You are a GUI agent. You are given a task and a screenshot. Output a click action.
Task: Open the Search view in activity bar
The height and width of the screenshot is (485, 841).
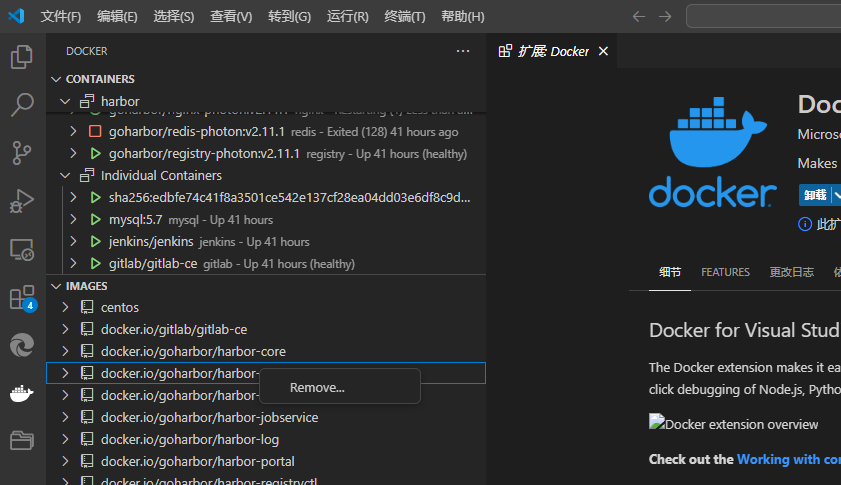21,105
